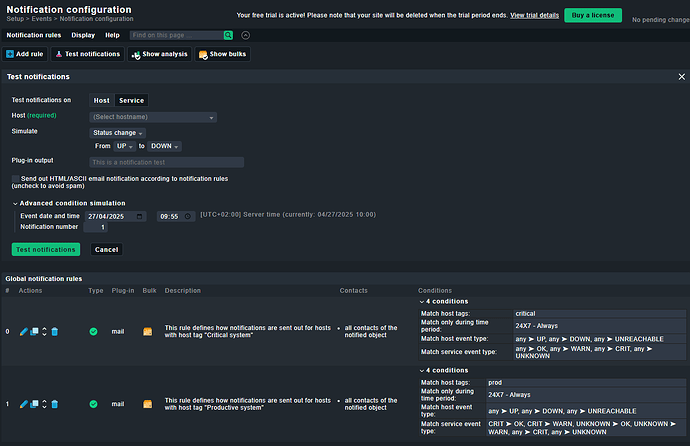The height and width of the screenshot is (446, 690).
Task: Click the green search magnifier icon
Action: pos(230,35)
